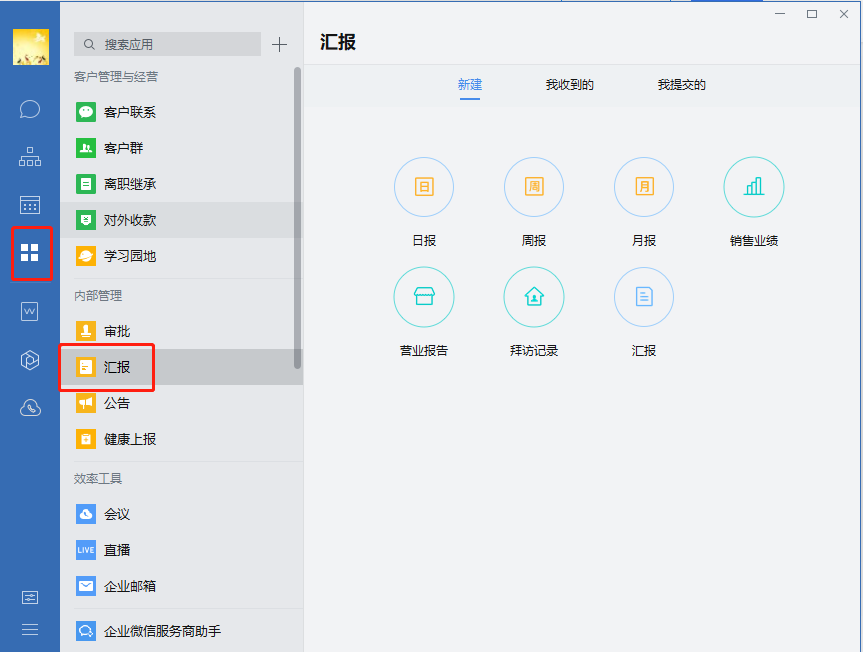Open 直播 LIVE app

(x=182, y=550)
